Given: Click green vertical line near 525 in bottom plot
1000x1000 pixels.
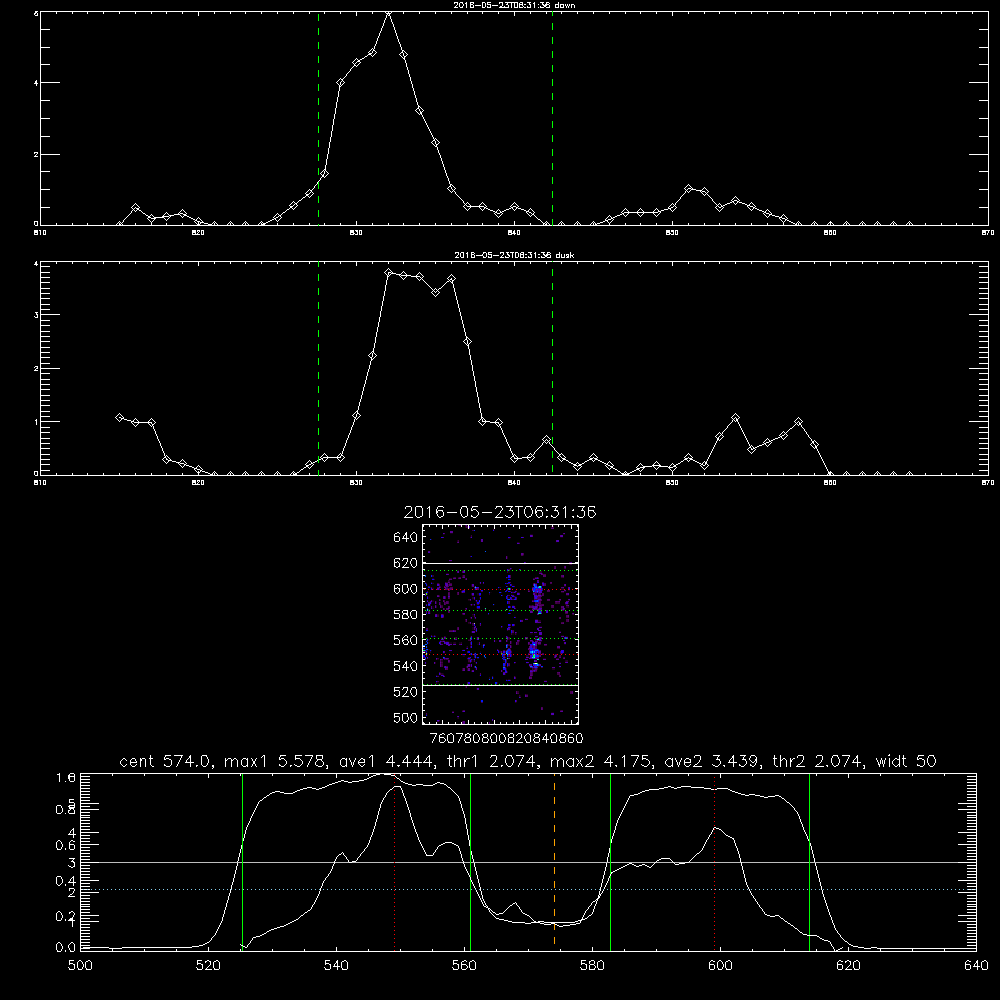Looking at the screenshot, I should pyautogui.click(x=242, y=861).
